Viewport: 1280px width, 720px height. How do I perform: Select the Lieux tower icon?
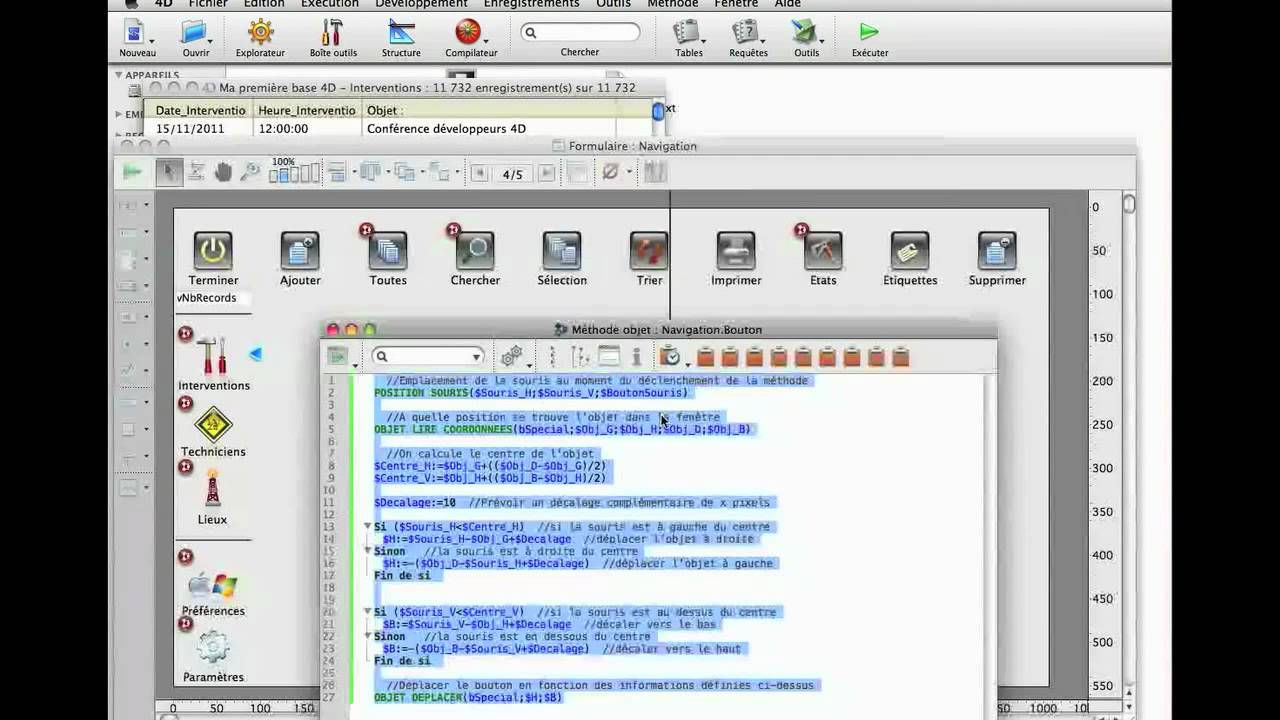coord(212,490)
